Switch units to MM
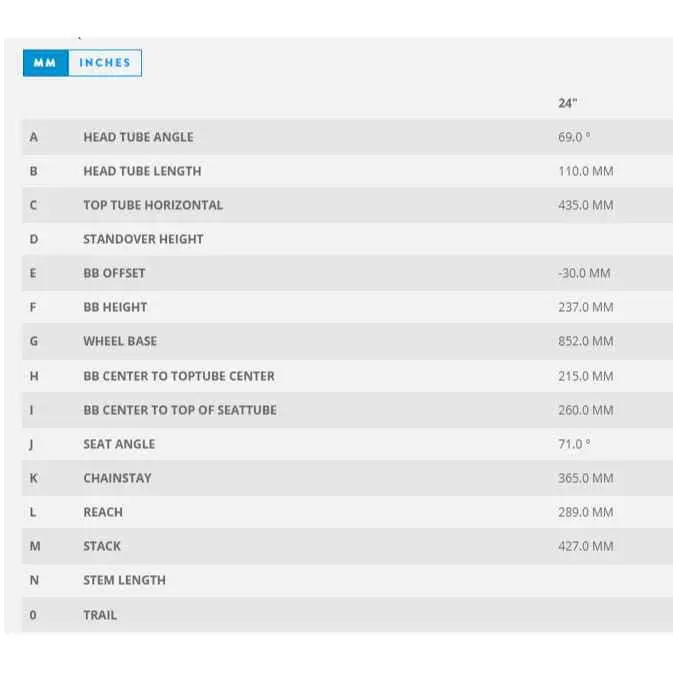 (x=45, y=63)
